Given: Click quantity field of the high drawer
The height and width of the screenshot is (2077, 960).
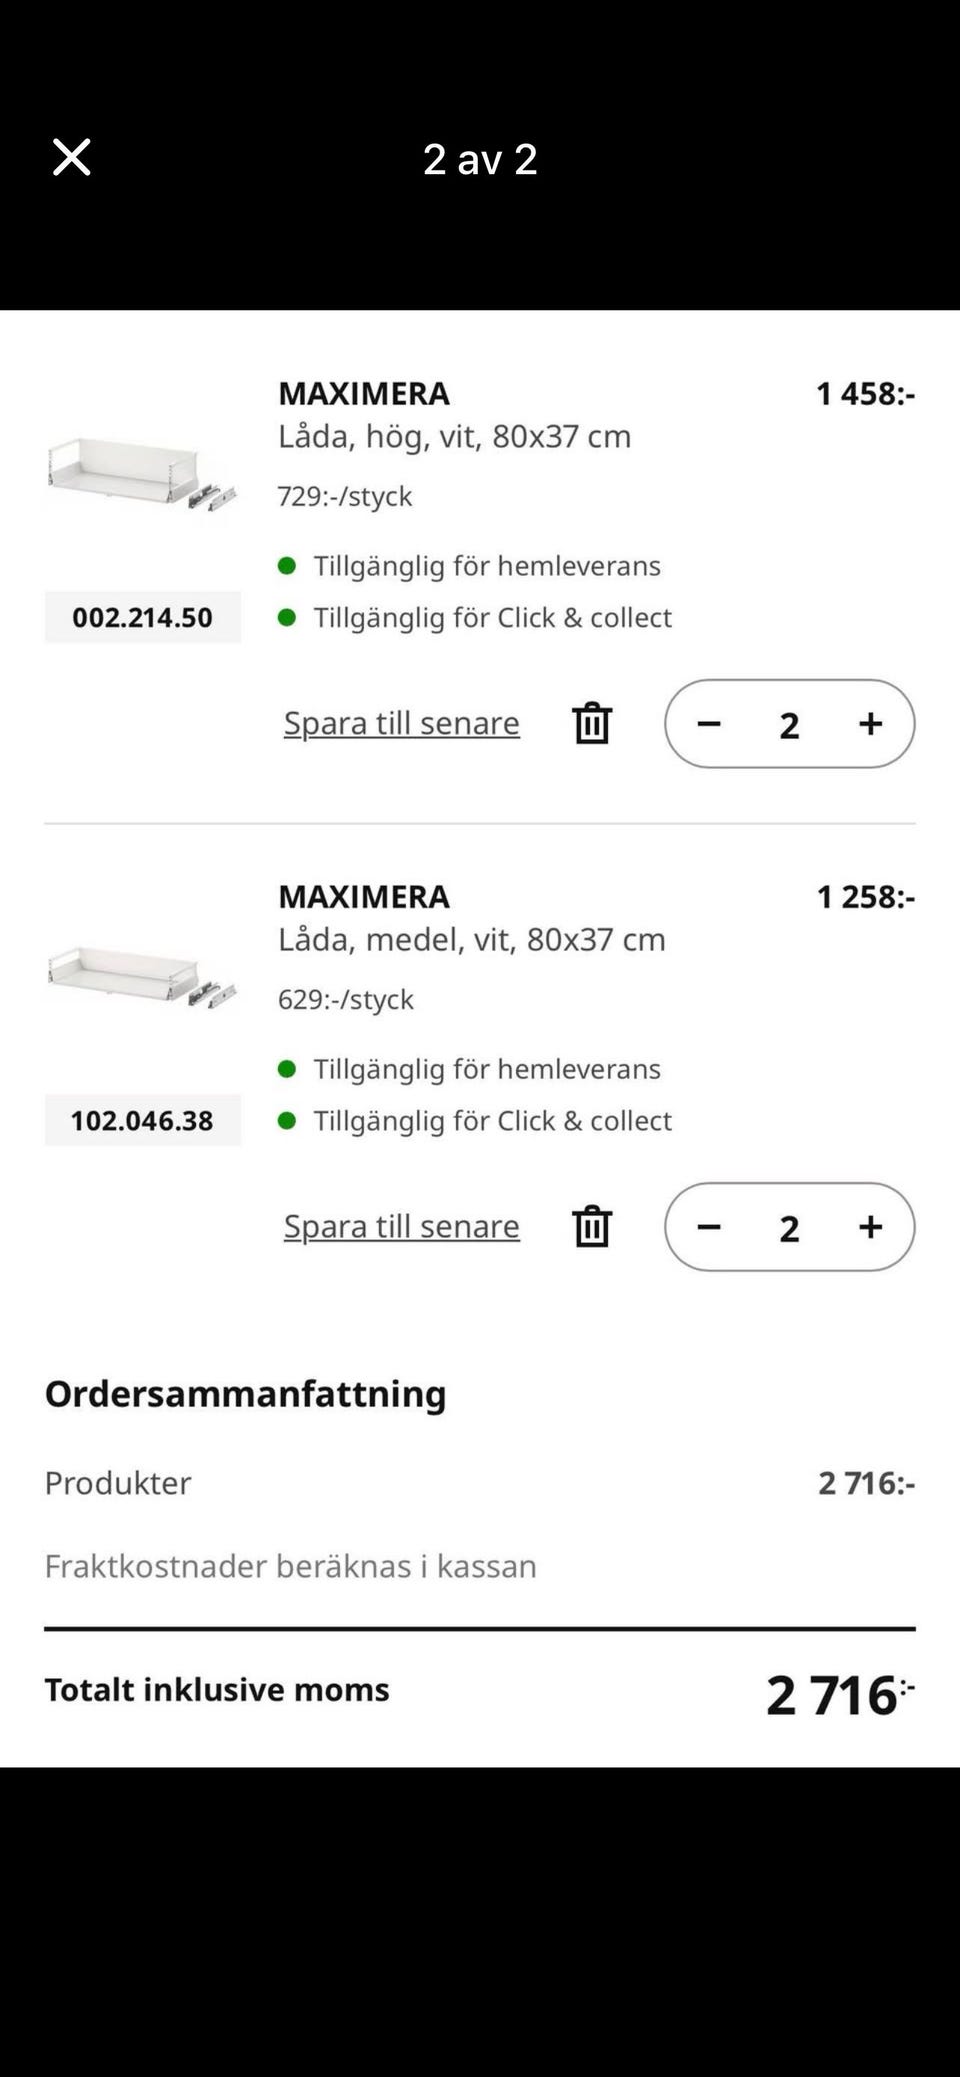Looking at the screenshot, I should pyautogui.click(x=789, y=725).
